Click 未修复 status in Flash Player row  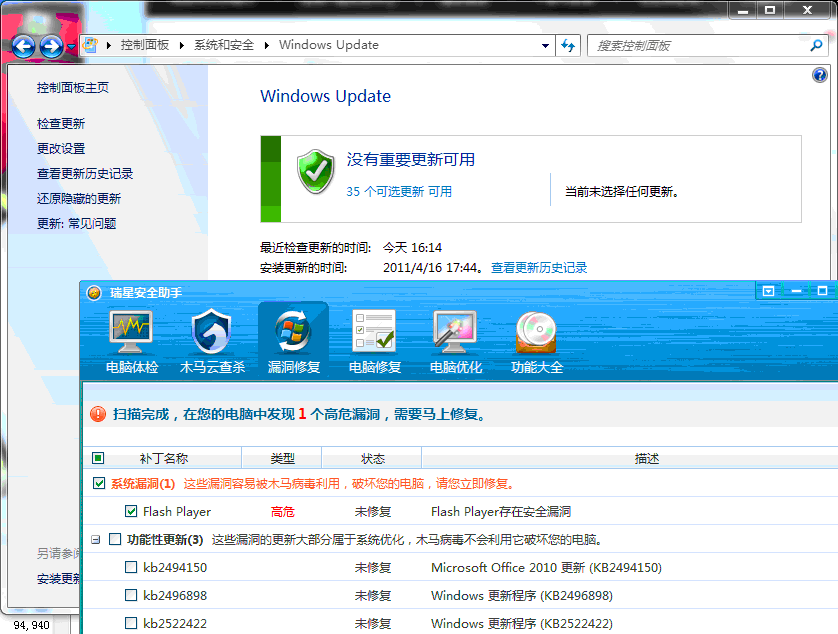coord(373,512)
